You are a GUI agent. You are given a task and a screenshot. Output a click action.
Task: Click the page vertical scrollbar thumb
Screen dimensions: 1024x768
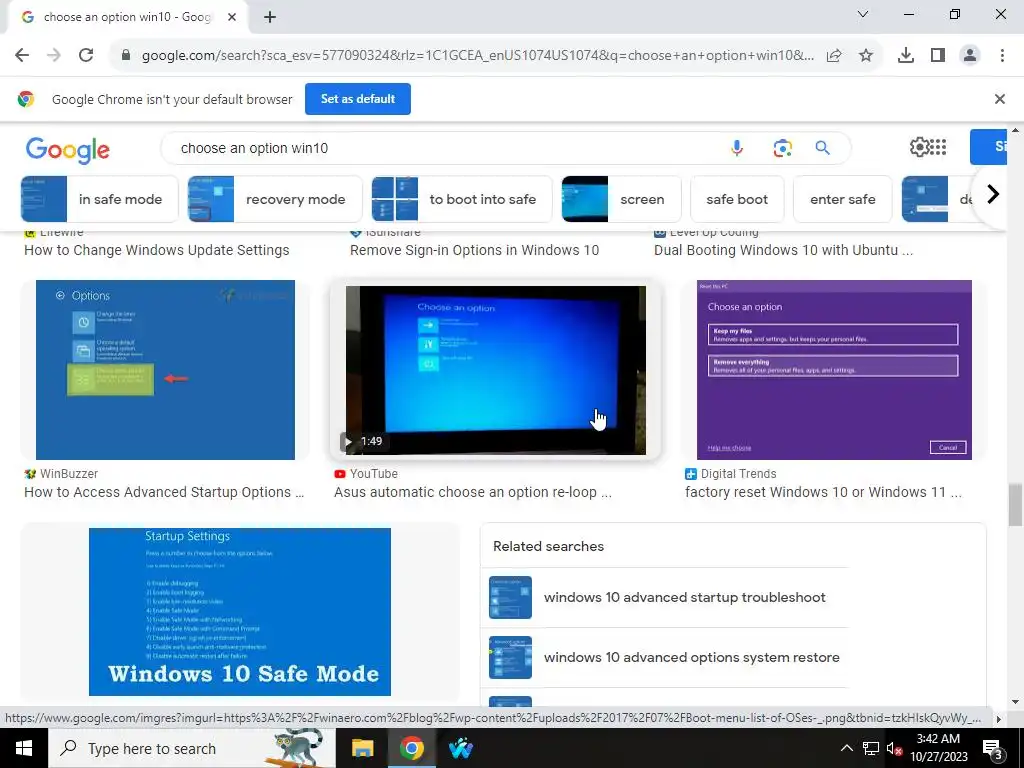tap(1015, 504)
